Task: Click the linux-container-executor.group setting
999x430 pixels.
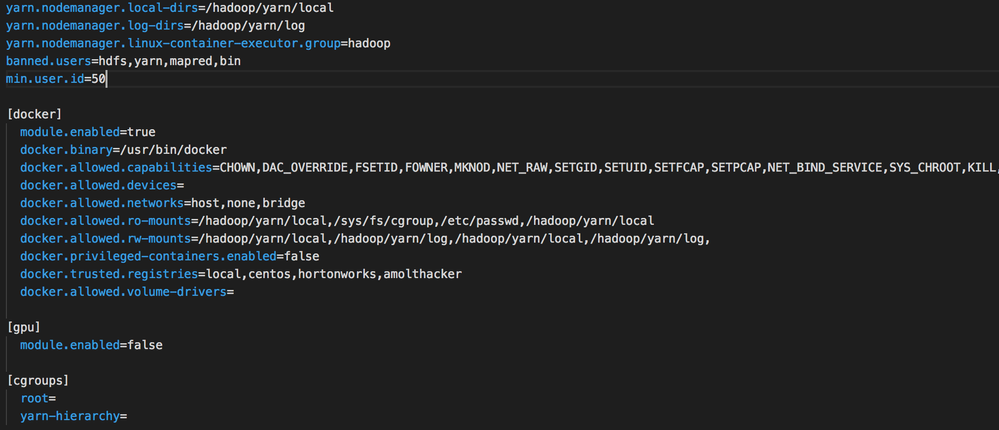Action: pyautogui.click(x=198, y=44)
